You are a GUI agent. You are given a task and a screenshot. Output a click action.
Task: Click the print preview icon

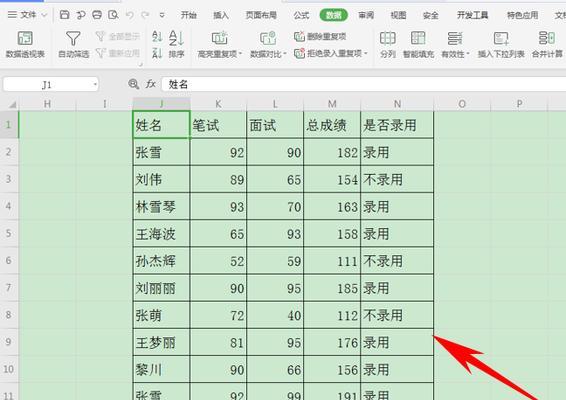point(113,15)
